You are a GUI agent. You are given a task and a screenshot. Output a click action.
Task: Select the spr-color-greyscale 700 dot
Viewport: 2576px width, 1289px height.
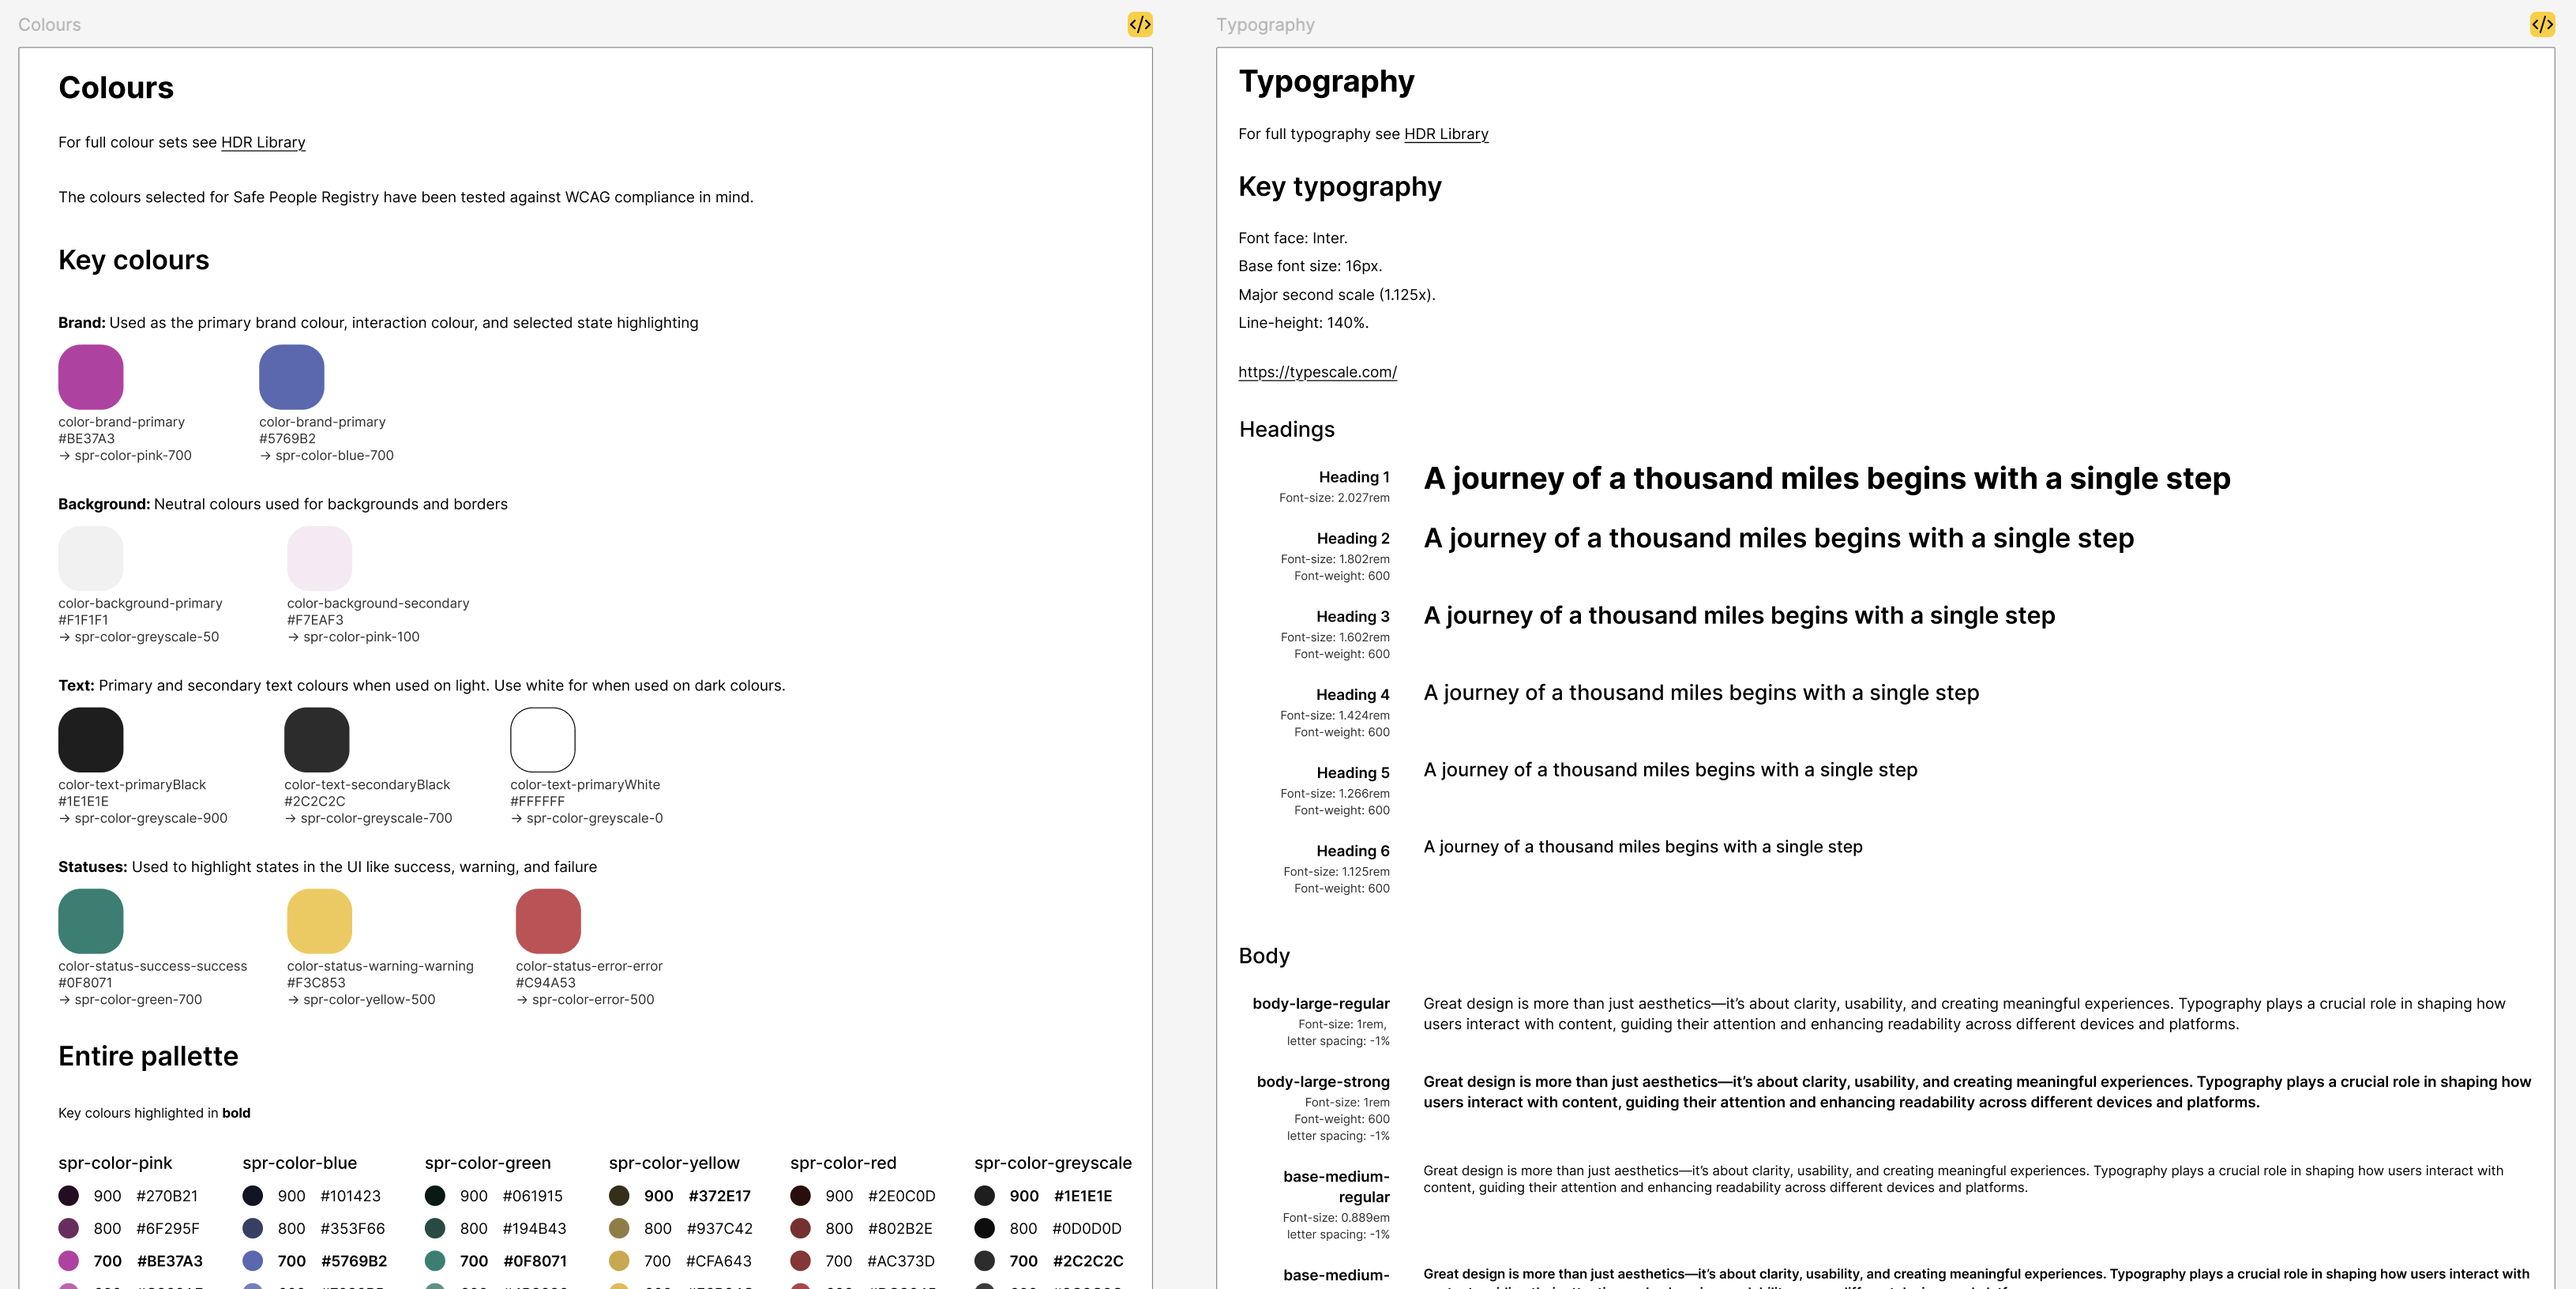point(985,1261)
